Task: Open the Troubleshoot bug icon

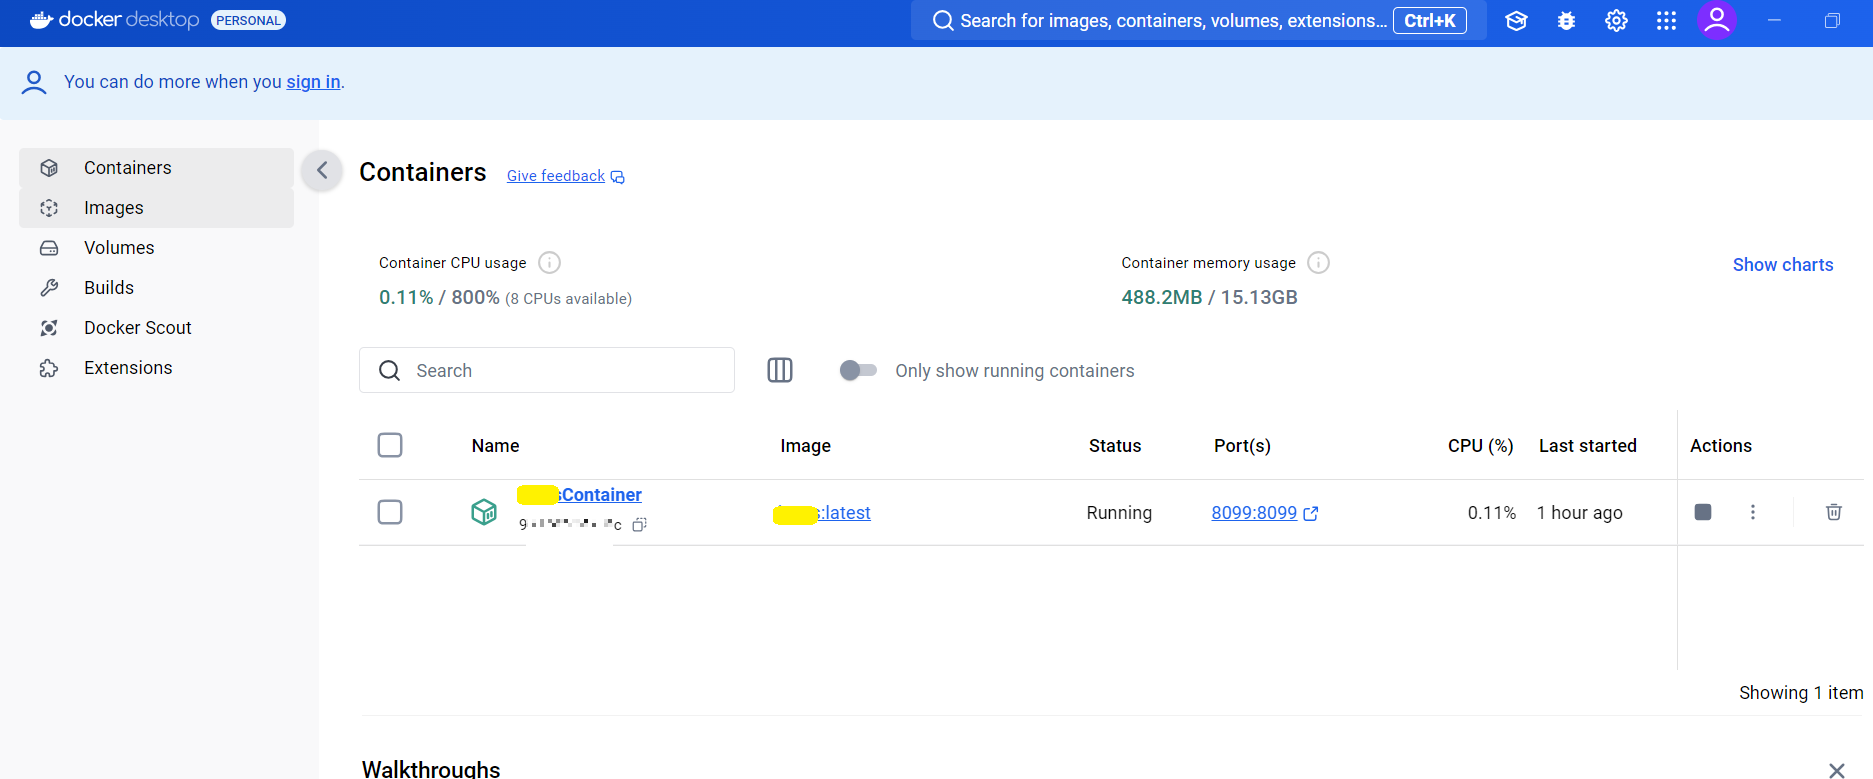Action: (1566, 21)
